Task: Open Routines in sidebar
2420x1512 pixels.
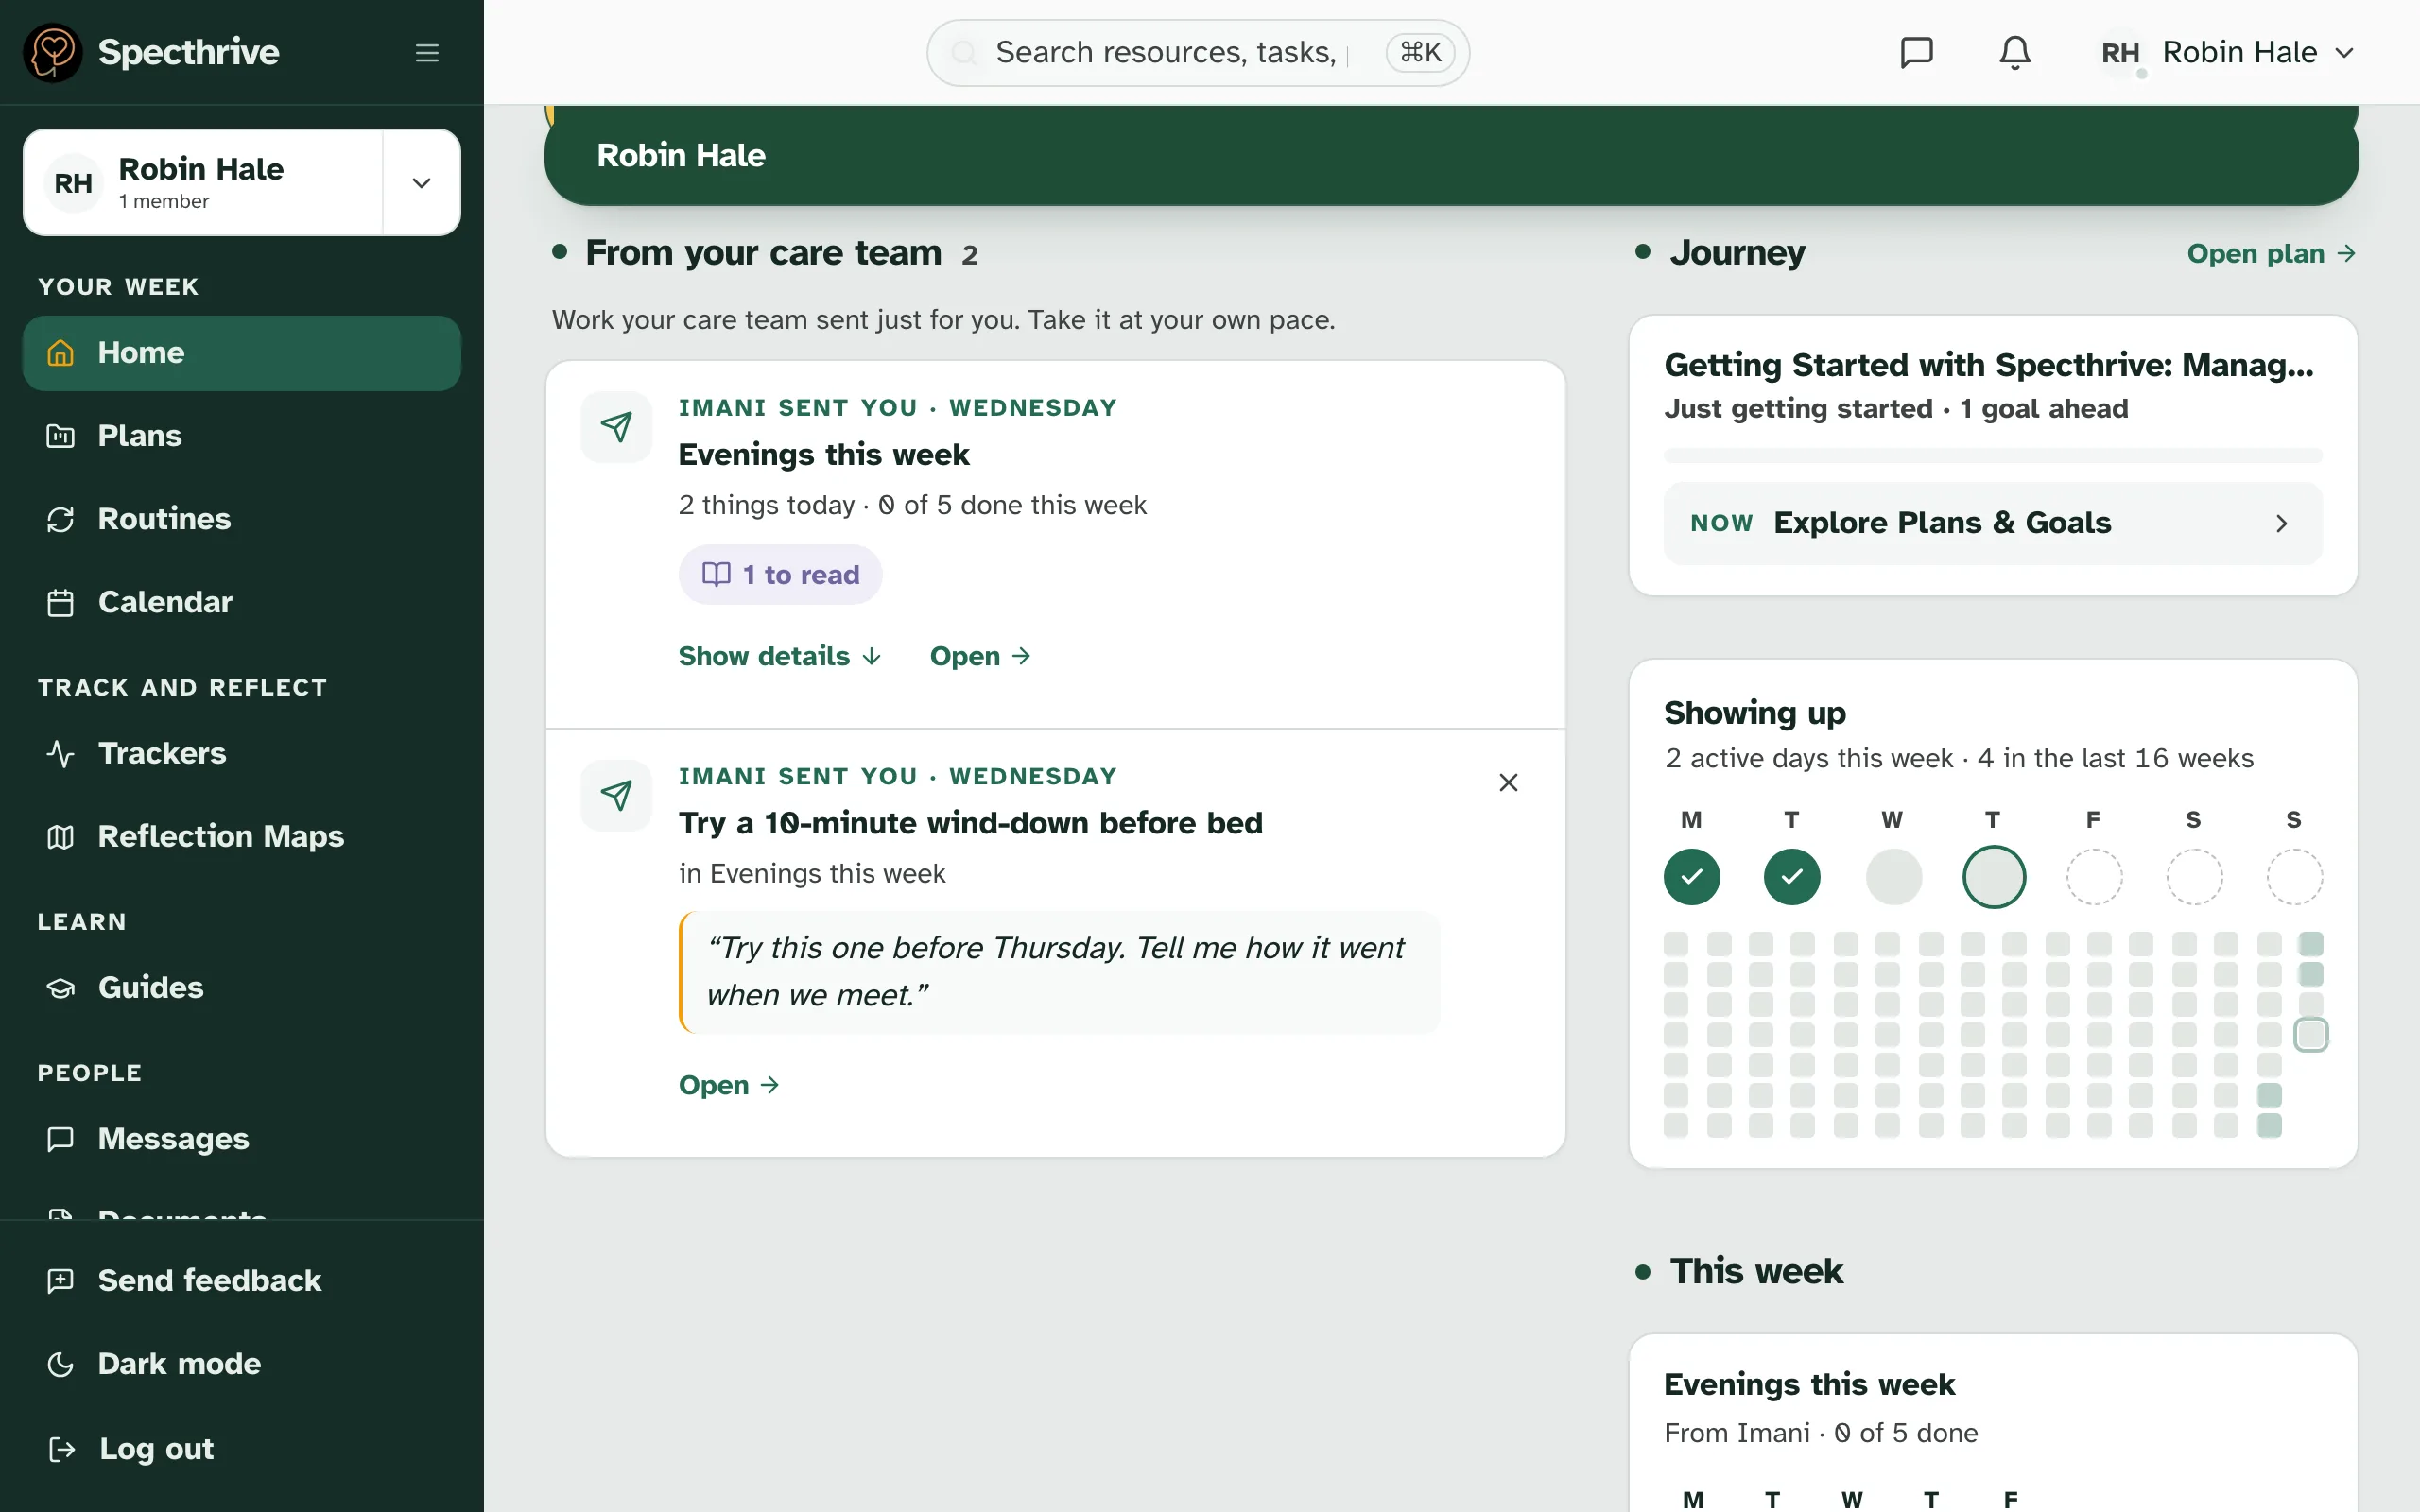Action: tap(242, 519)
